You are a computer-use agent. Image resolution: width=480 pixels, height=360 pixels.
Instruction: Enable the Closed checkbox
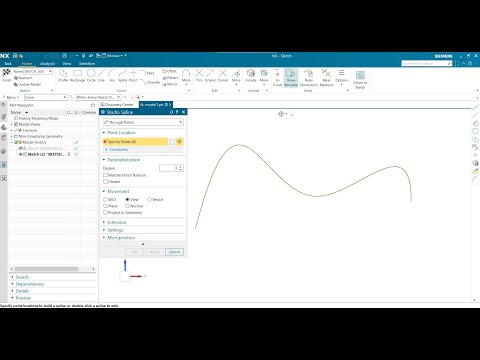coord(105,182)
